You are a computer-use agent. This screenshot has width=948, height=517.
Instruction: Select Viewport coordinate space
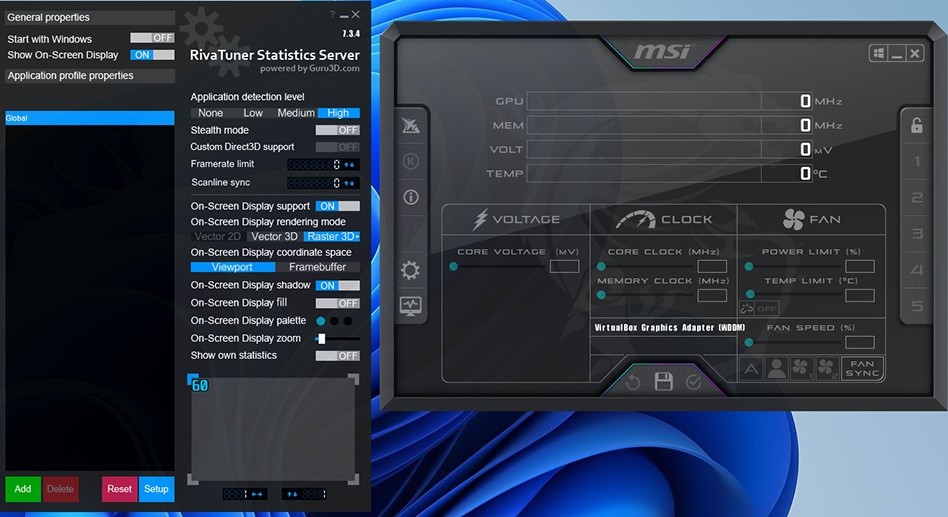click(x=232, y=267)
